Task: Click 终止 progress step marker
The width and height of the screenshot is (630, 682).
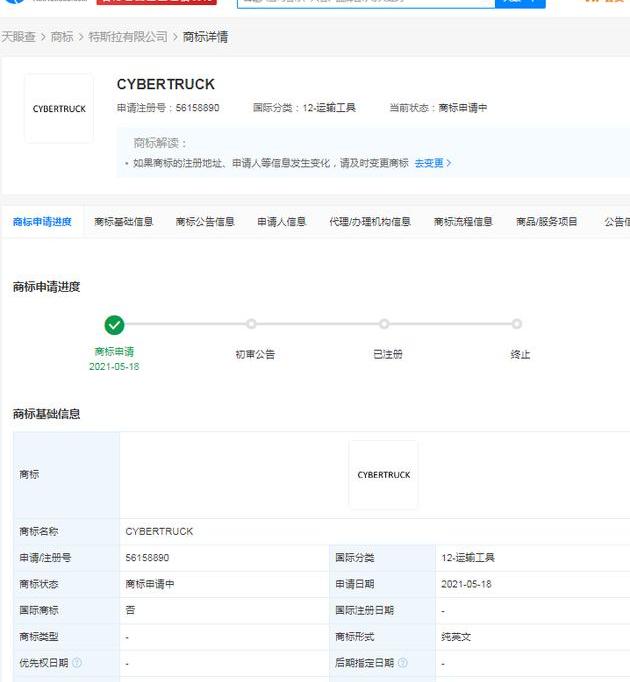Action: 516,324
